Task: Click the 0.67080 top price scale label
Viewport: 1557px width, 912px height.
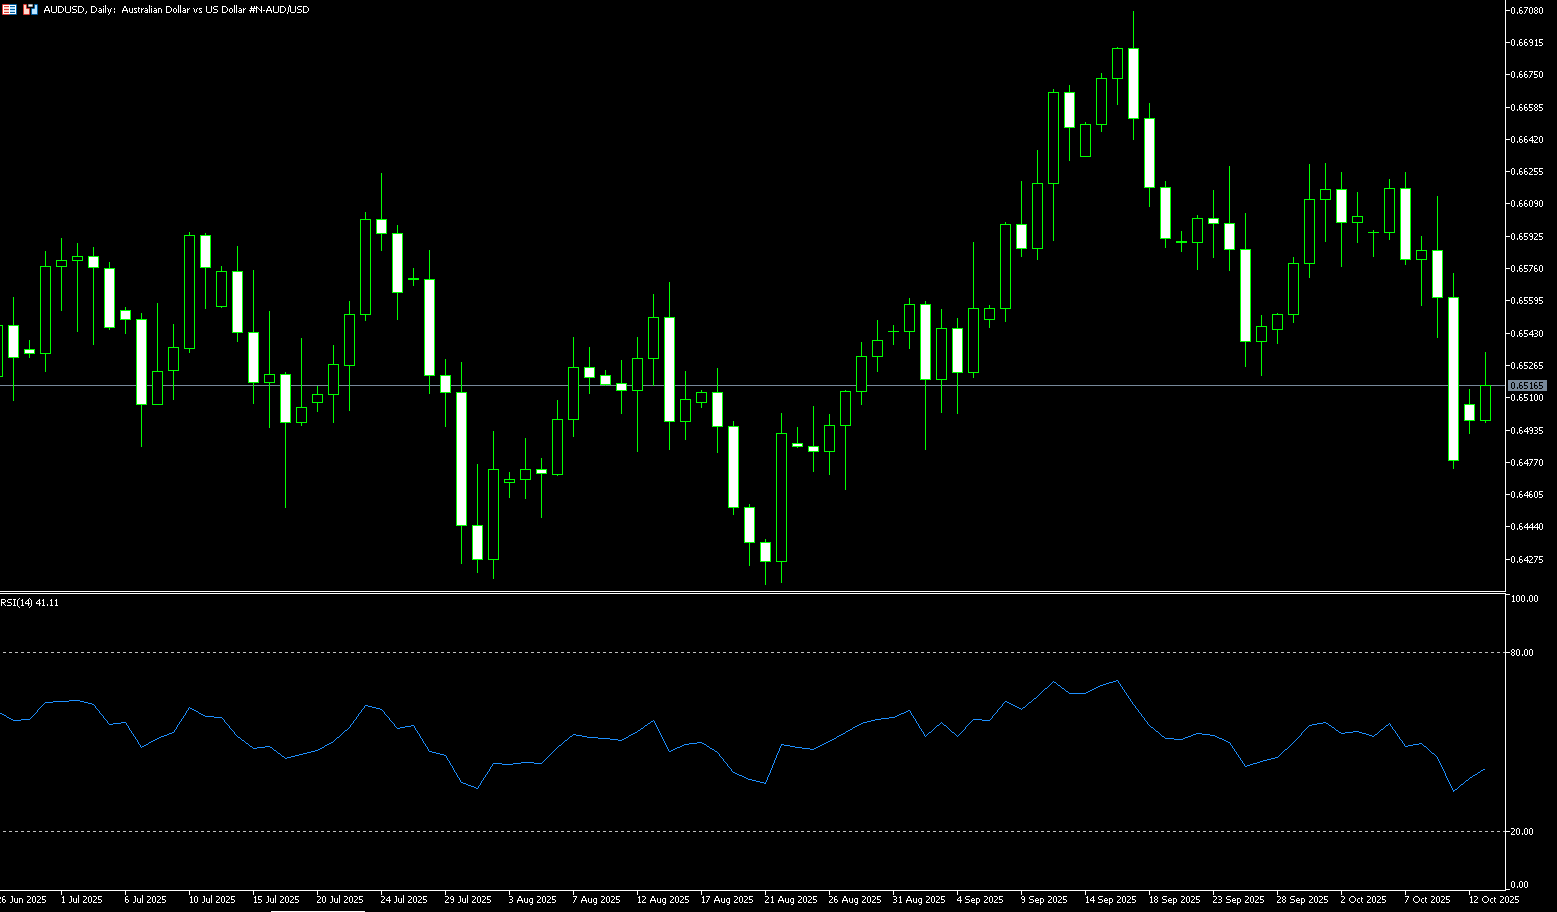Action: [x=1527, y=11]
